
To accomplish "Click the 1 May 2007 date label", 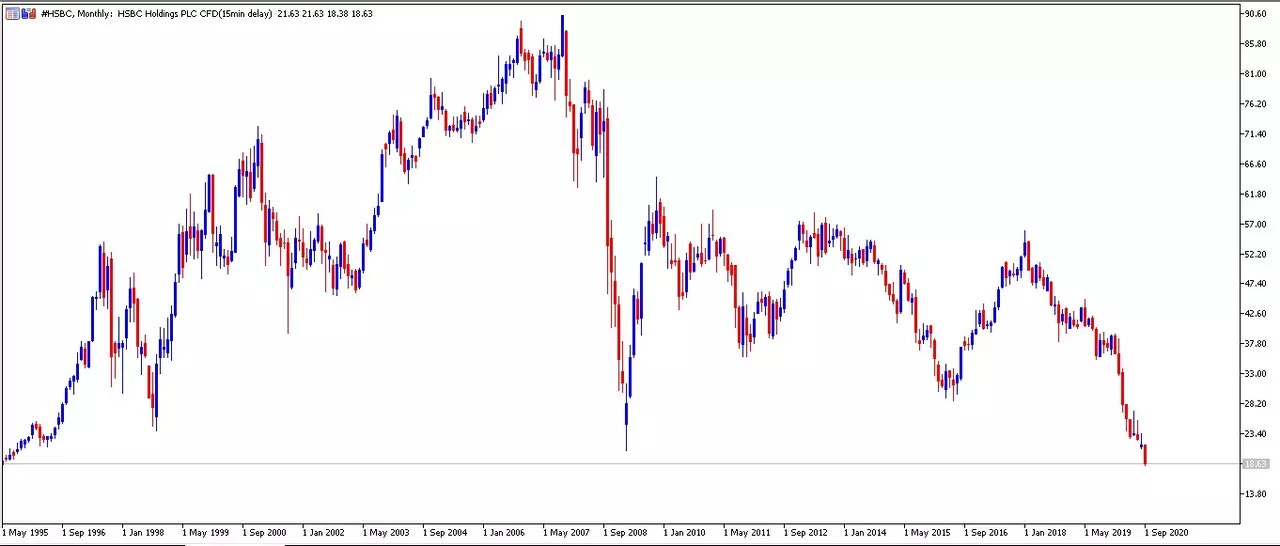I will pyautogui.click(x=566, y=533).
